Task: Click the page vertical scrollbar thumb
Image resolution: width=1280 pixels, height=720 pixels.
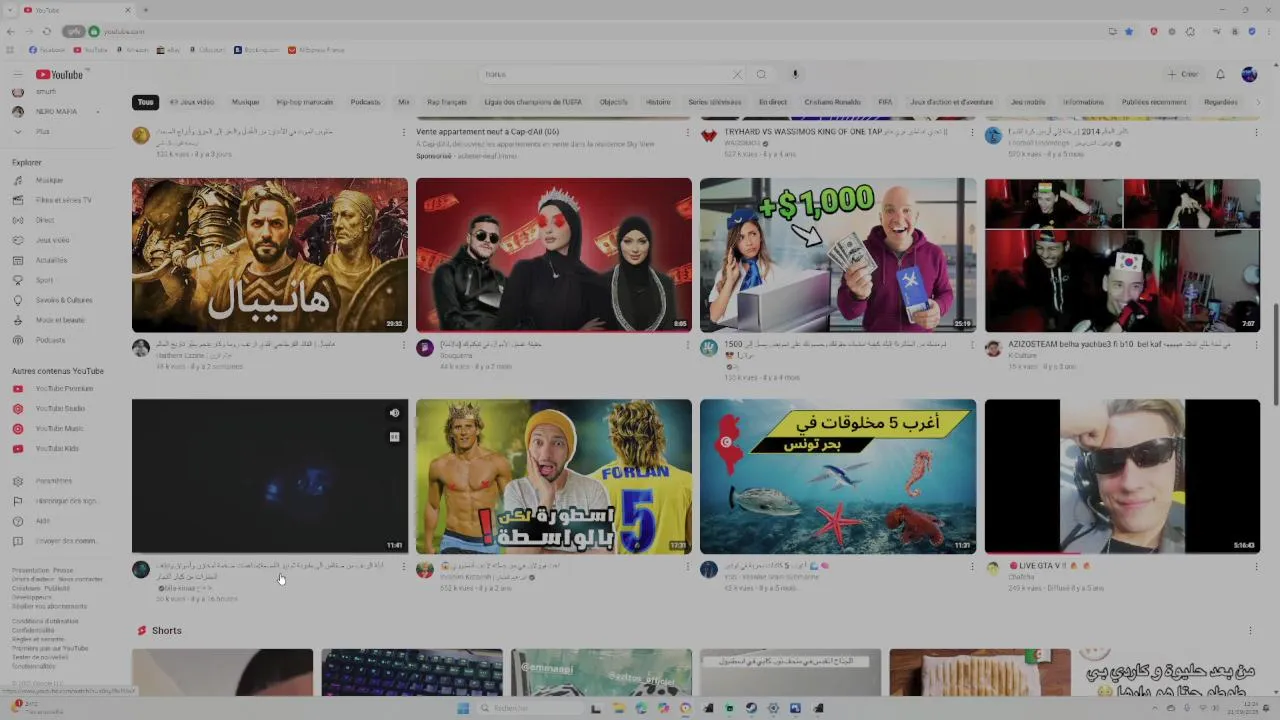Action: click(x=1275, y=355)
